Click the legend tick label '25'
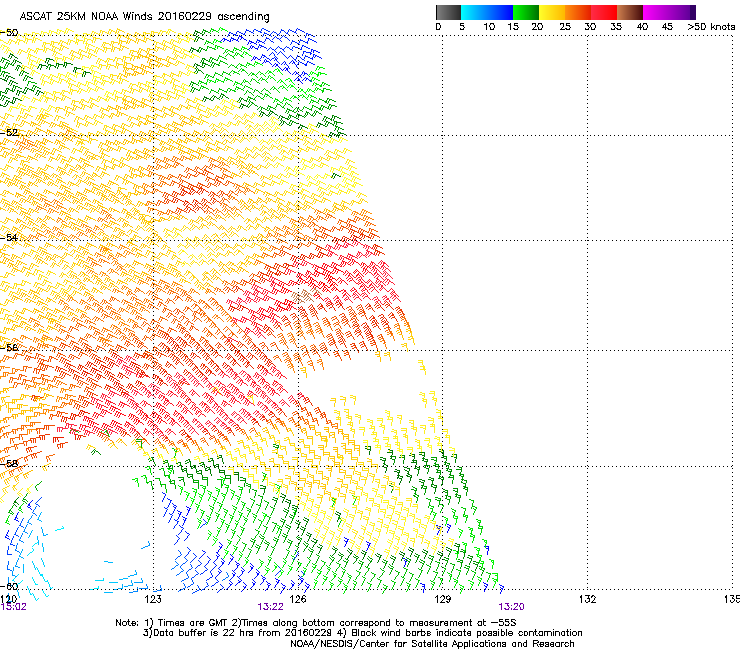 565,27
